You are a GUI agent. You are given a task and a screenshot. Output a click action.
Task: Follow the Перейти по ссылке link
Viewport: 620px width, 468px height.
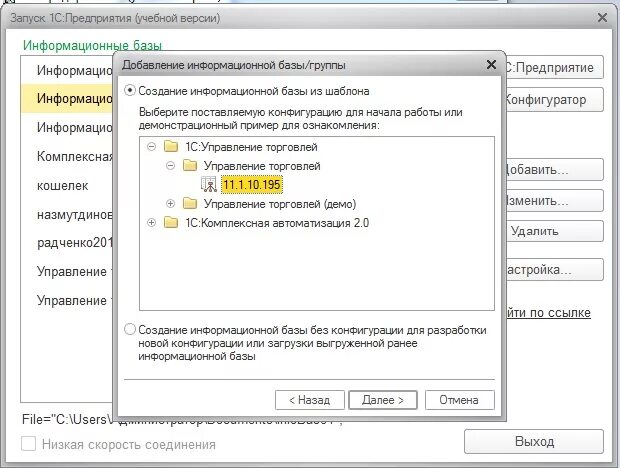(548, 313)
